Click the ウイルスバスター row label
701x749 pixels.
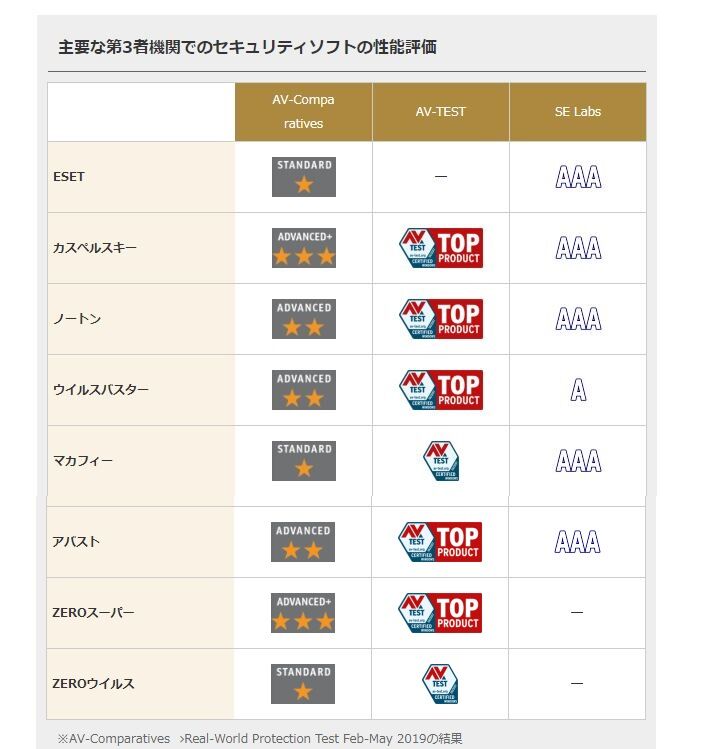[x=101, y=390]
